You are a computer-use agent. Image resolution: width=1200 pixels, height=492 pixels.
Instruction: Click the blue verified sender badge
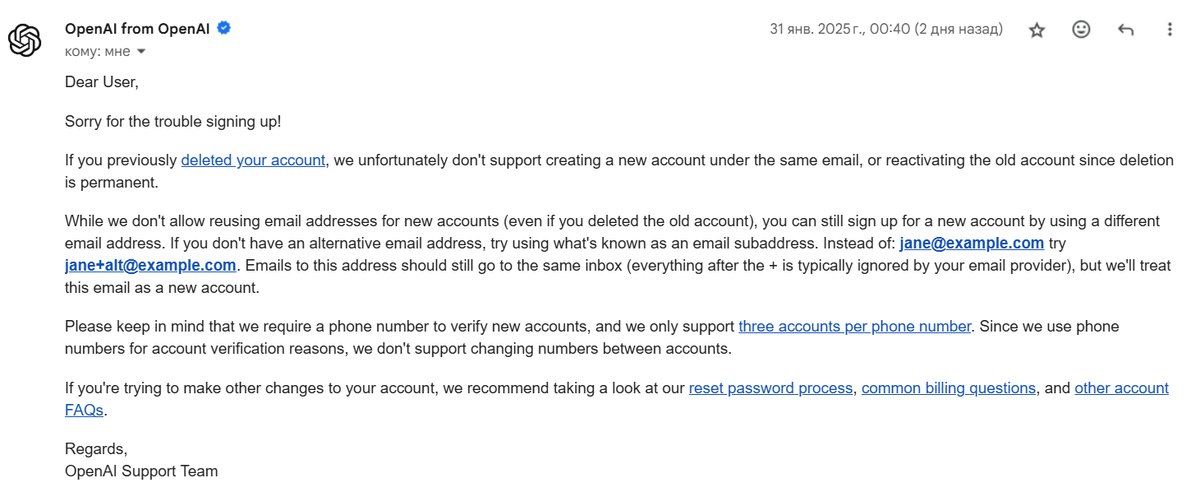click(x=224, y=28)
